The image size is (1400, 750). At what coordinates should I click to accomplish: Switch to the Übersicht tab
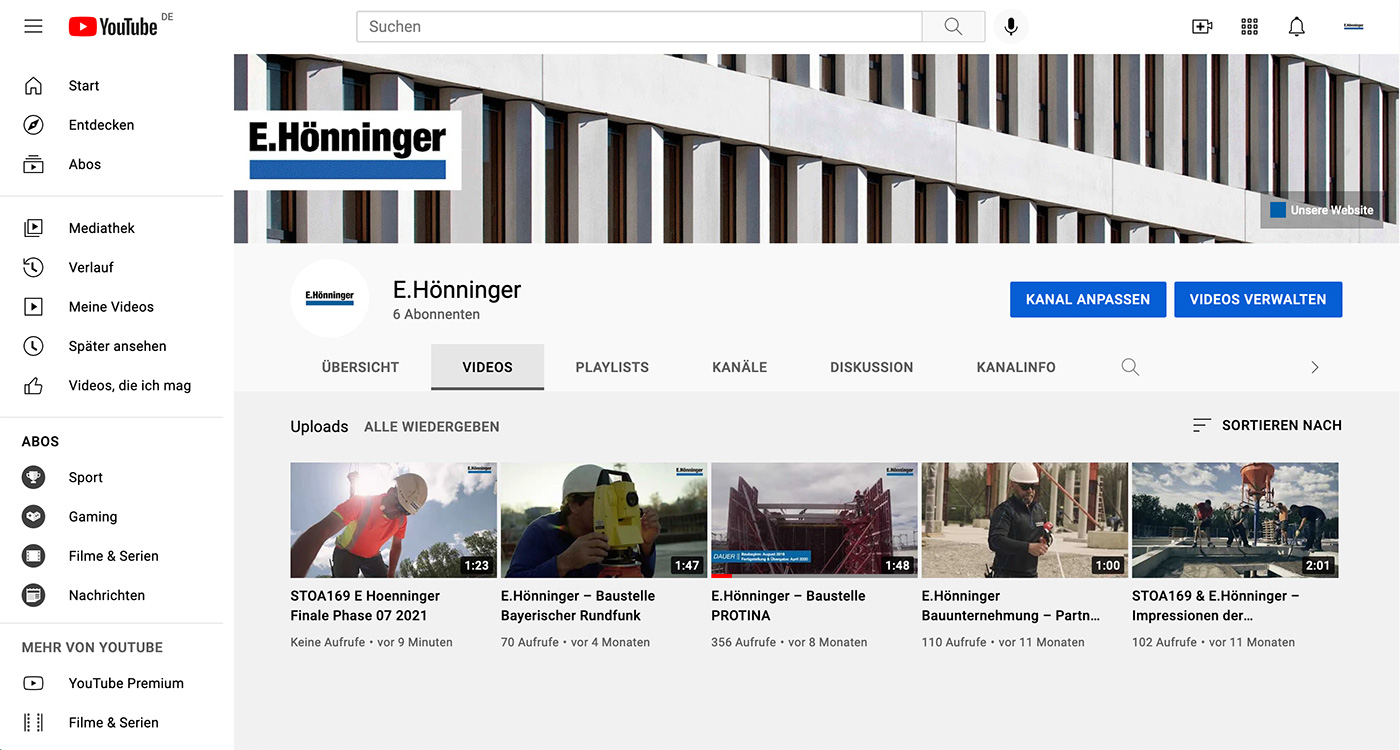tap(360, 367)
